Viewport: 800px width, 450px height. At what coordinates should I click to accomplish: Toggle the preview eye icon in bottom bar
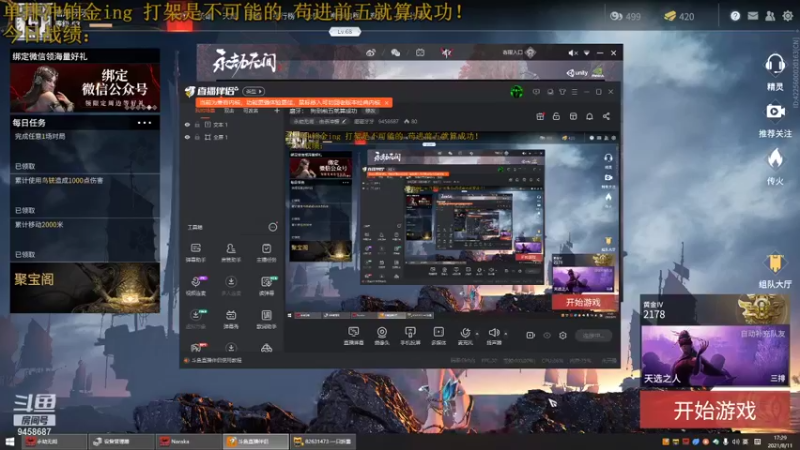547,335
